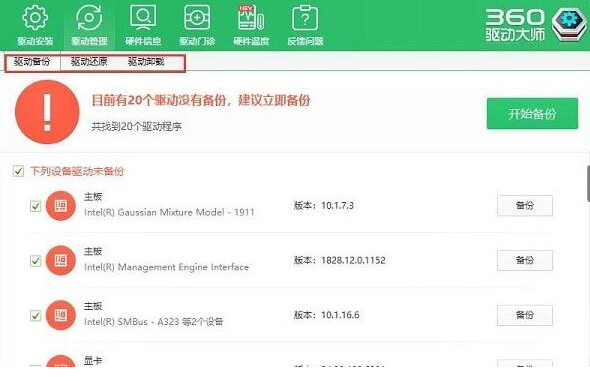Open the 驱动安装 gear icon
This screenshot has width=590, height=381.
tap(35, 17)
